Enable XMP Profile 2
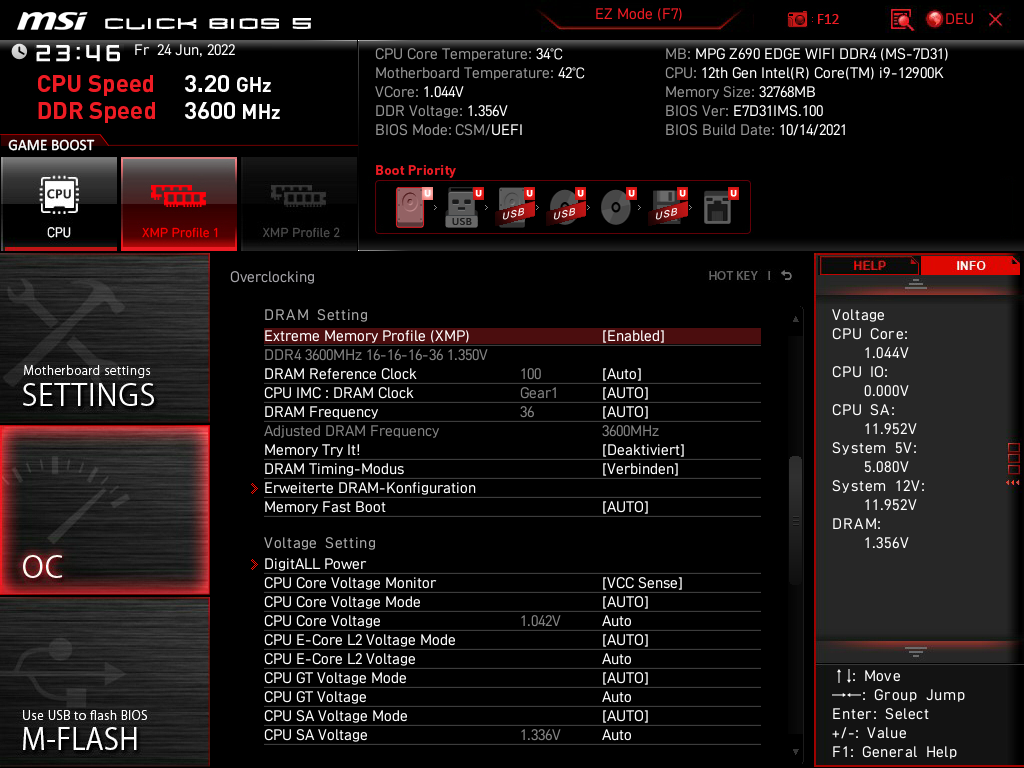The image size is (1024, 768). coord(300,203)
